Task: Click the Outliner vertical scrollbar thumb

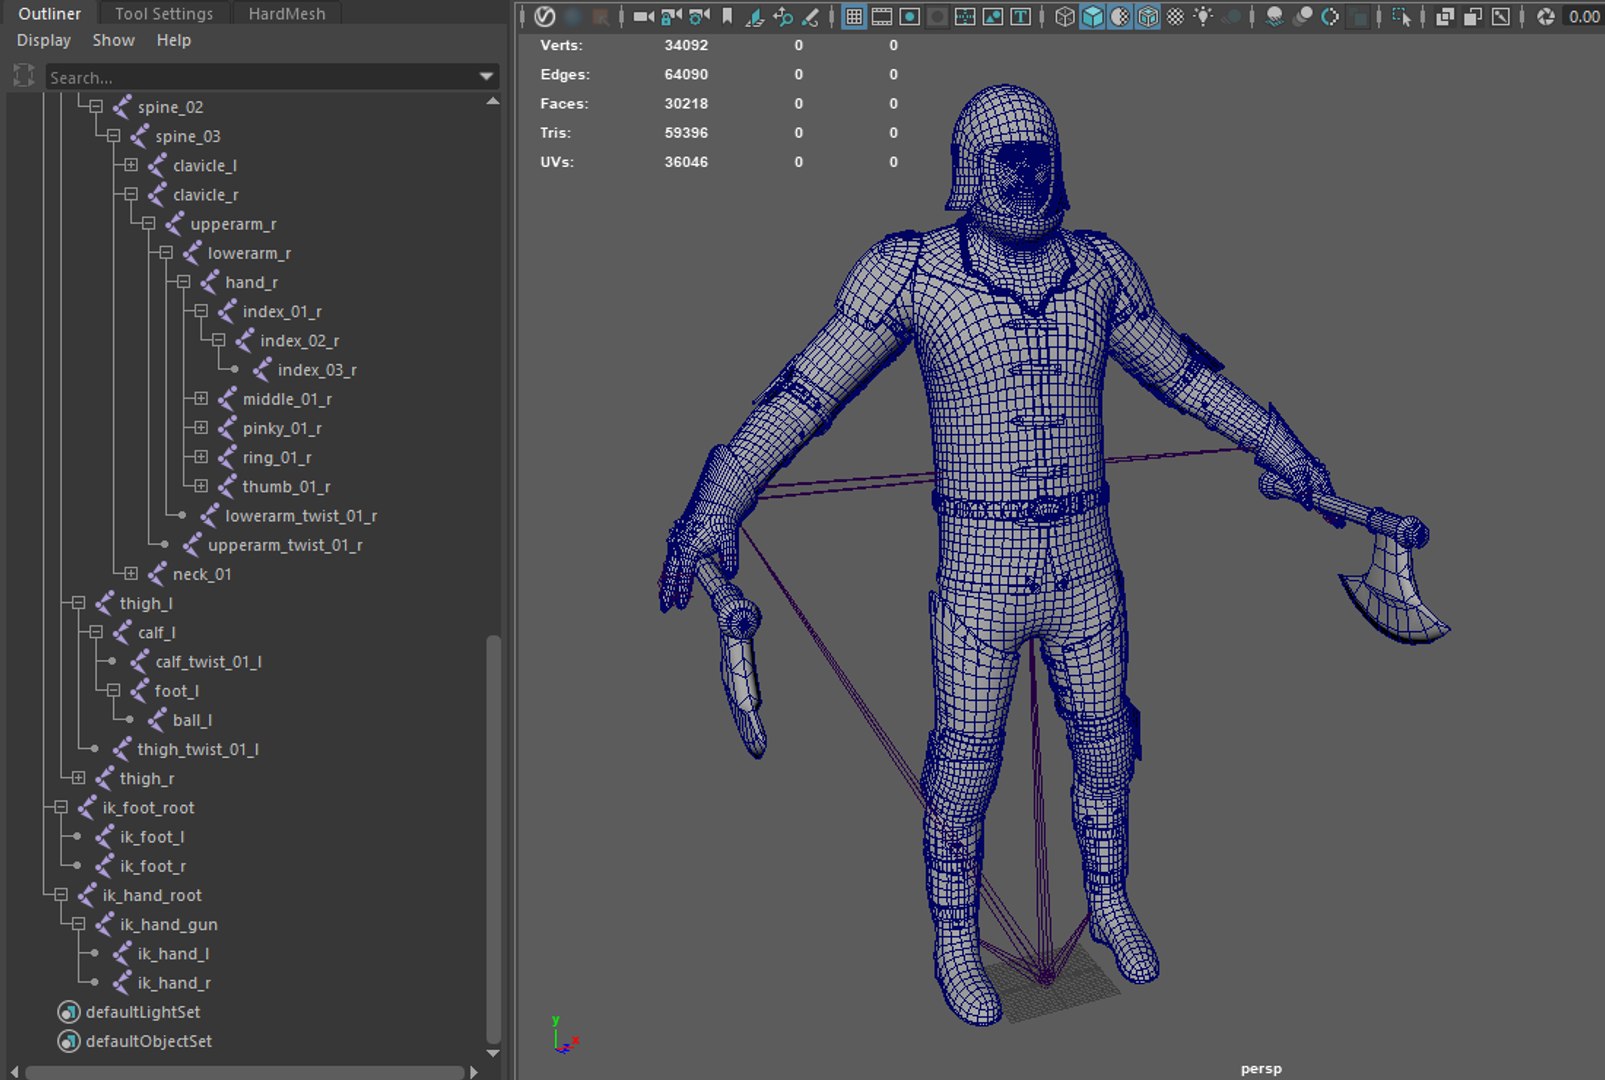Action: coord(492,838)
